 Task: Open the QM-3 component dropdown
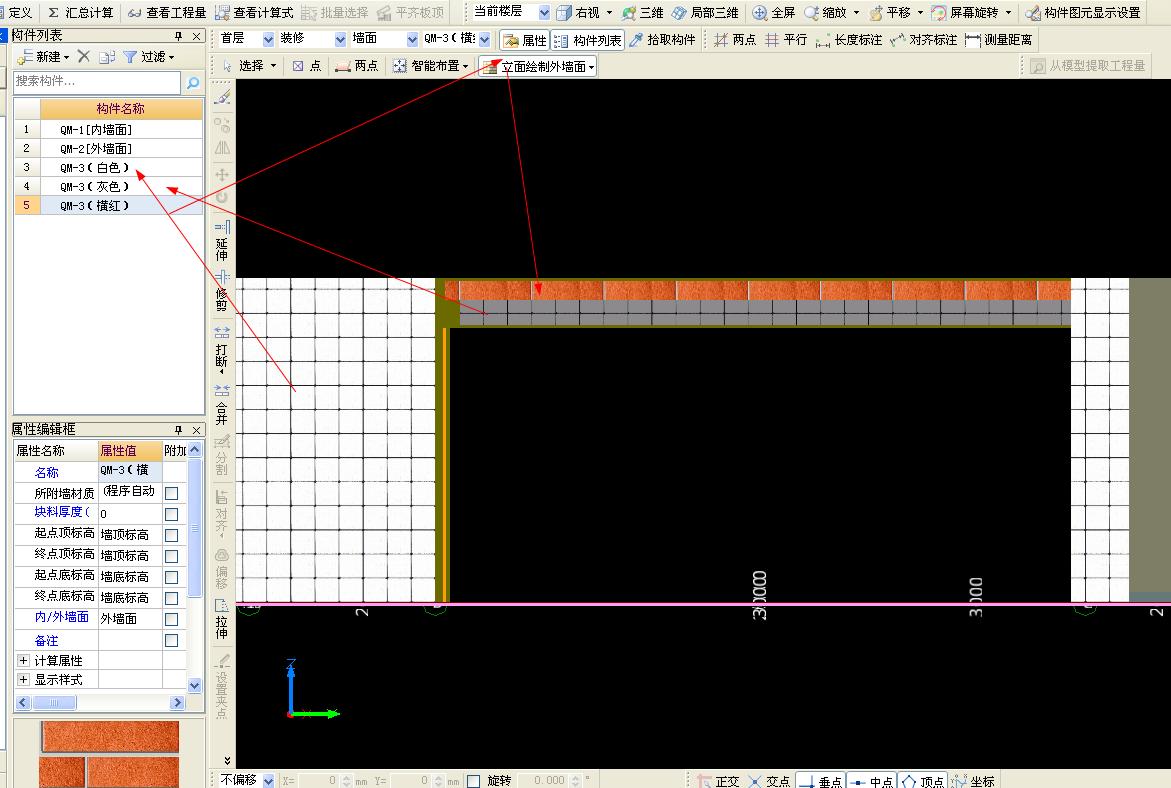point(484,39)
